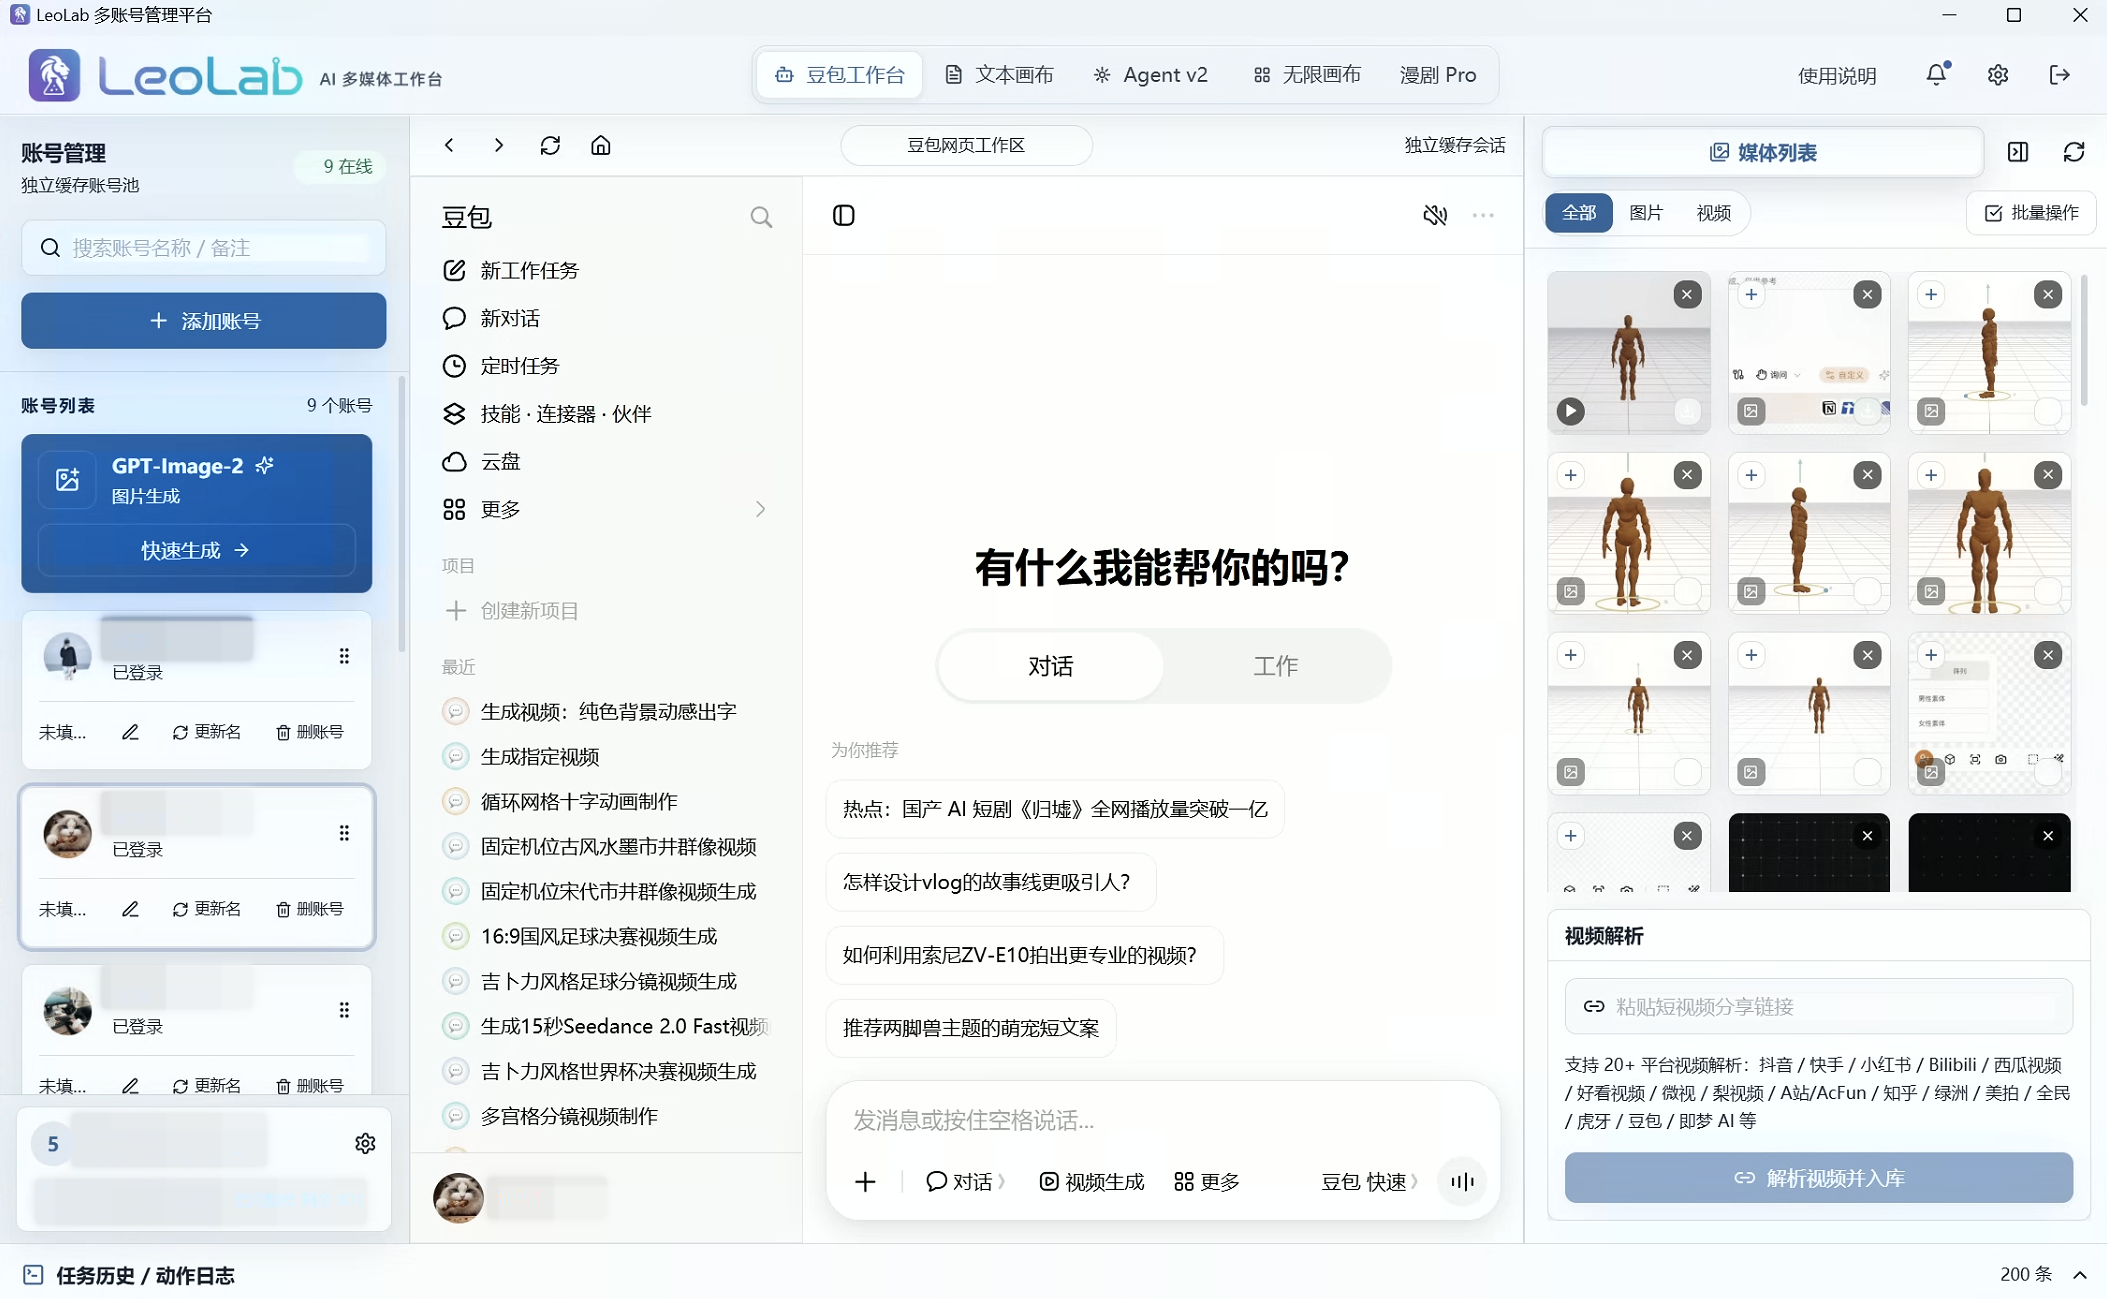Start a 新对话
The image size is (2107, 1299).
pyautogui.click(x=490, y=318)
